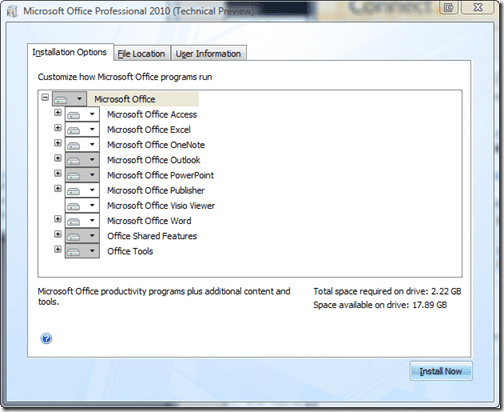The width and height of the screenshot is (504, 412).
Task: Select the Office Tools tree item label
Action: 130,251
